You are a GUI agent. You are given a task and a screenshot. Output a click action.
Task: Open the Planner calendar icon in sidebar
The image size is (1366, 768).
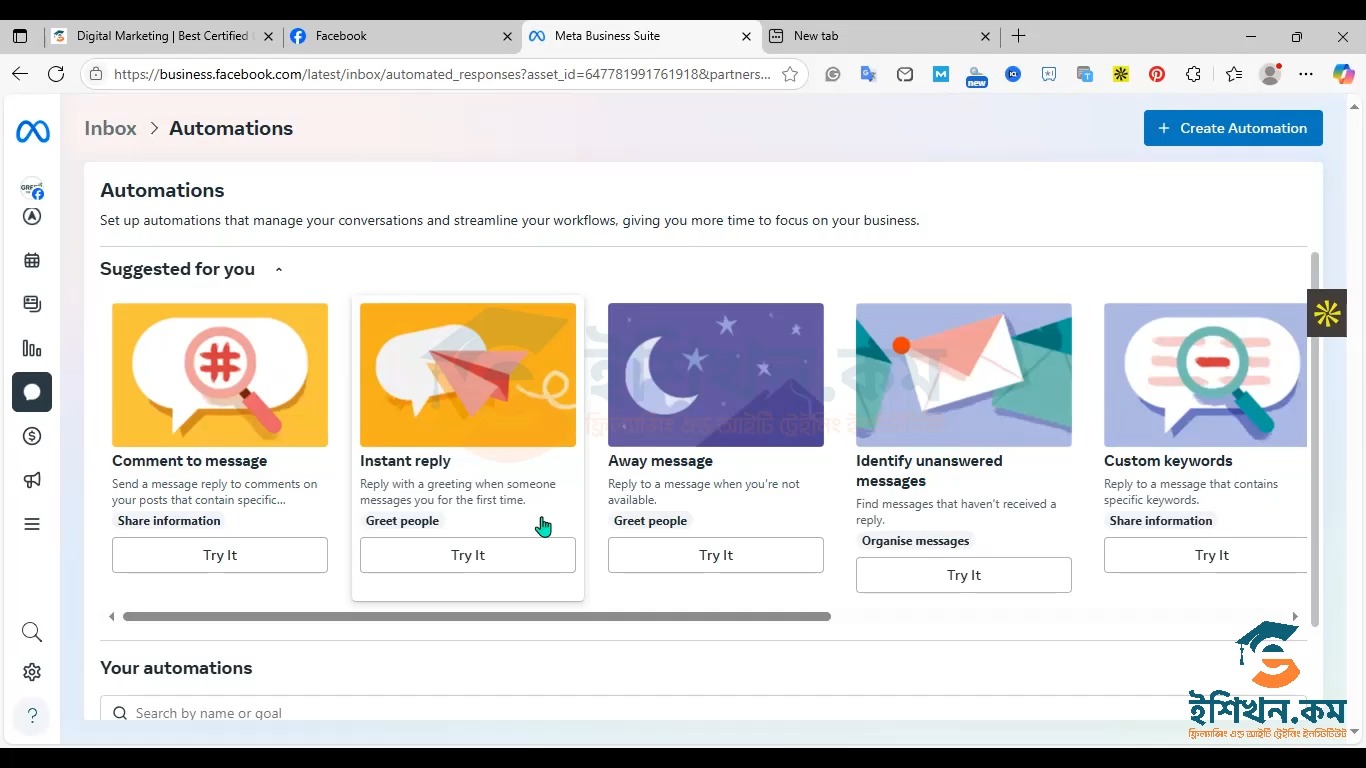click(x=32, y=261)
